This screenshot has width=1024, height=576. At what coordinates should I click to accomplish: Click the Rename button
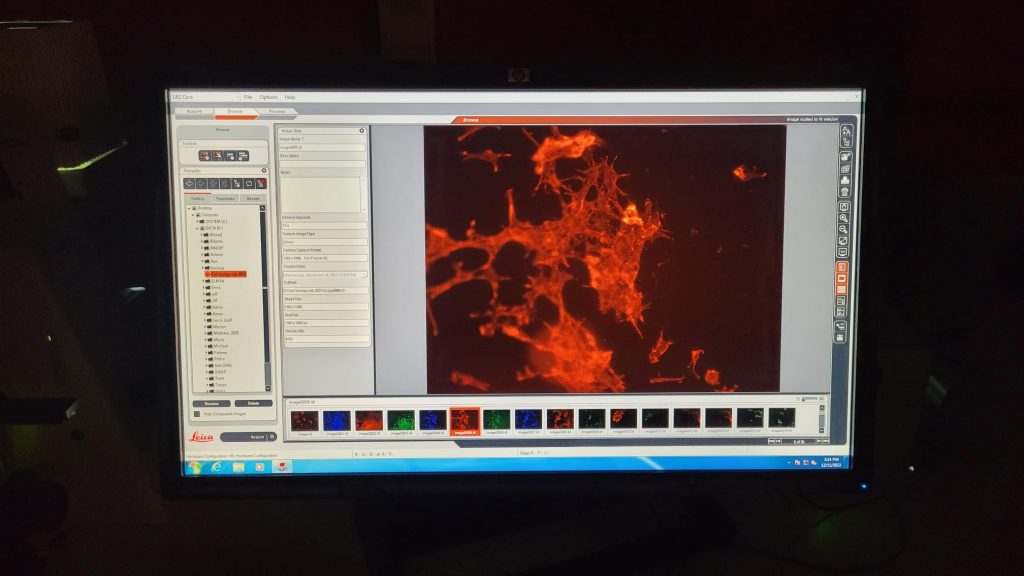[211, 404]
